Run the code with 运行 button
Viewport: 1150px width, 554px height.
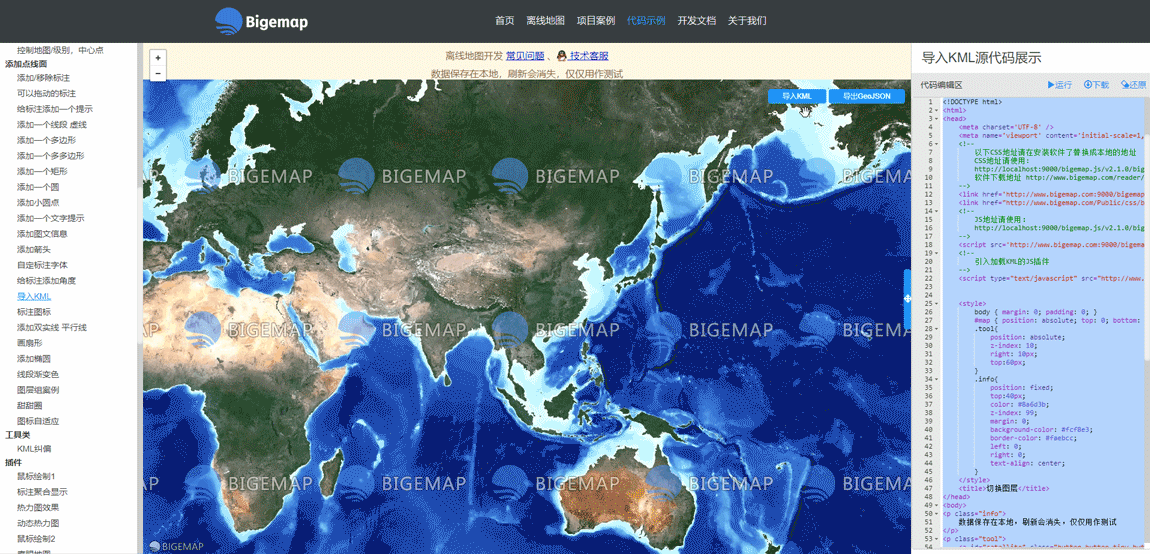(1060, 85)
